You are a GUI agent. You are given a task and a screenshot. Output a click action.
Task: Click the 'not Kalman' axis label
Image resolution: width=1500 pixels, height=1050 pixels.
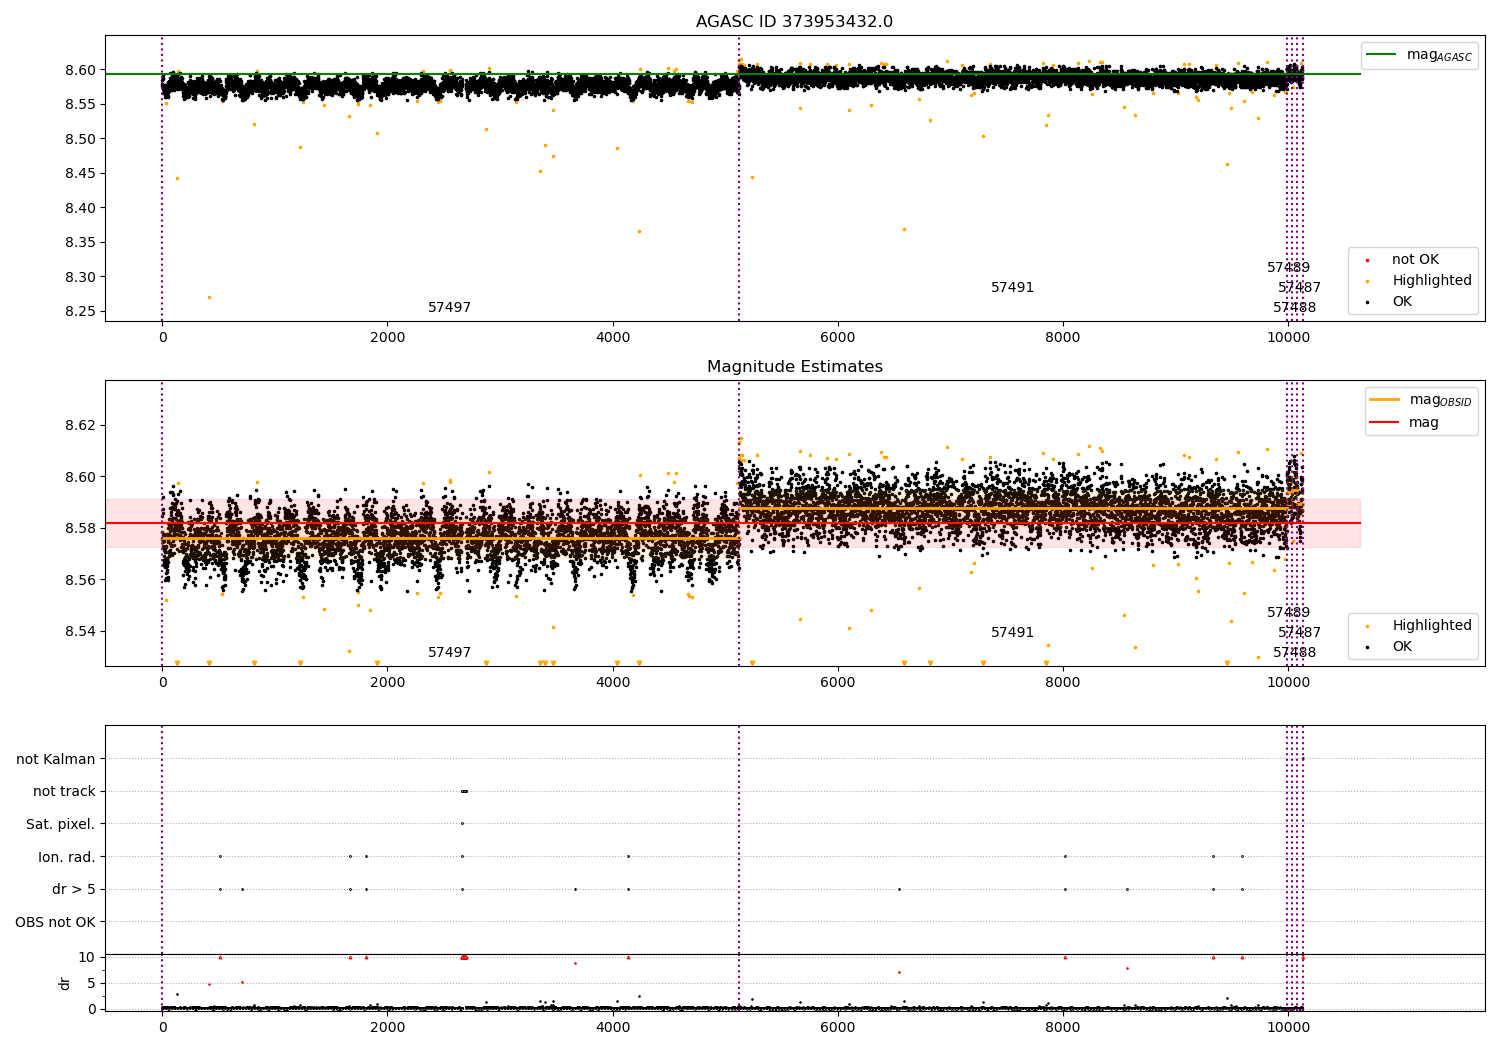point(56,760)
